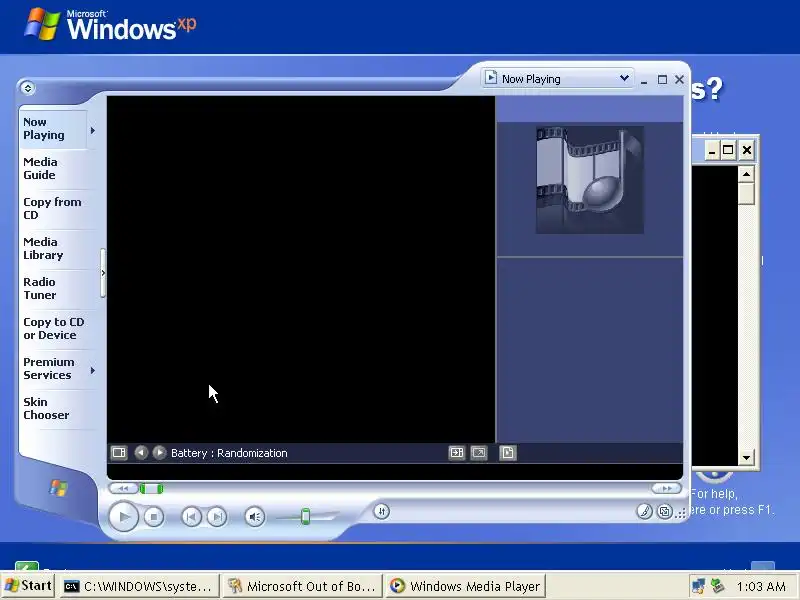Expand the arrow next to Premium Services

(93, 370)
